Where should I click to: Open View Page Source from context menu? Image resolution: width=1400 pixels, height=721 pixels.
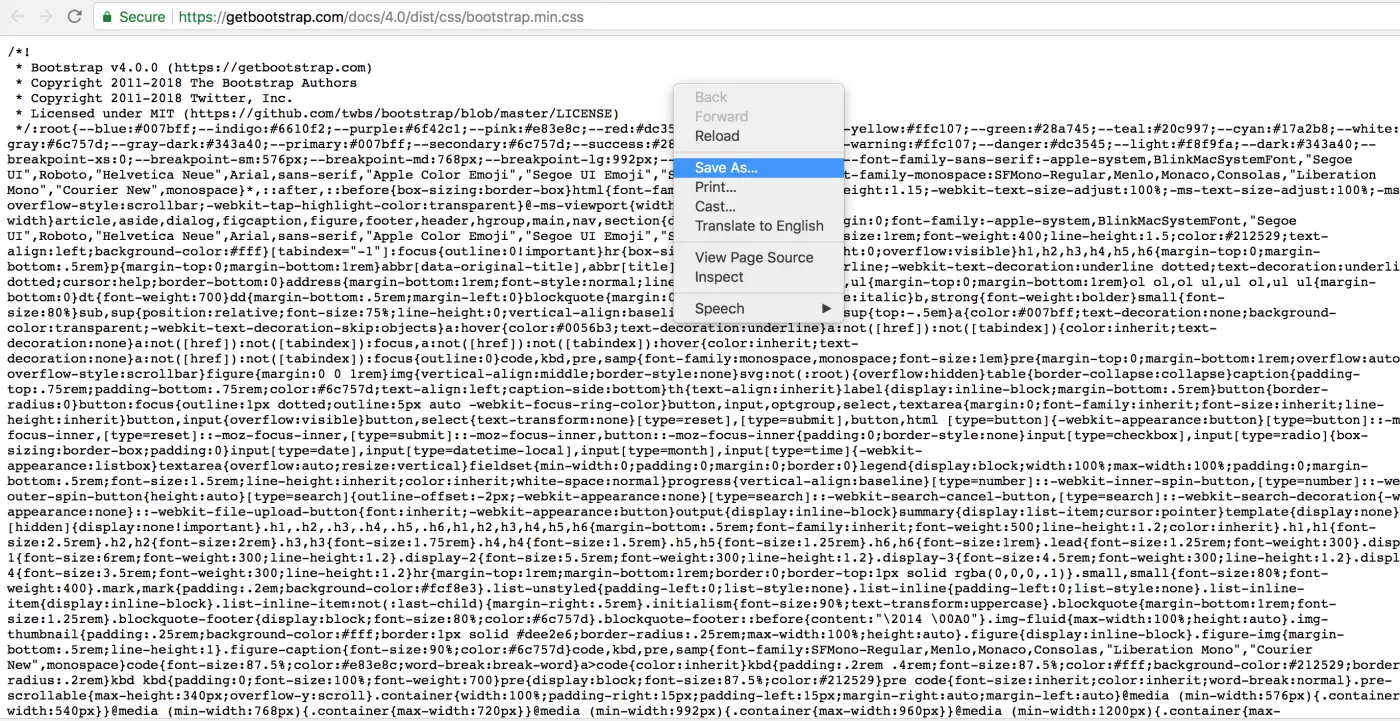[759, 258]
